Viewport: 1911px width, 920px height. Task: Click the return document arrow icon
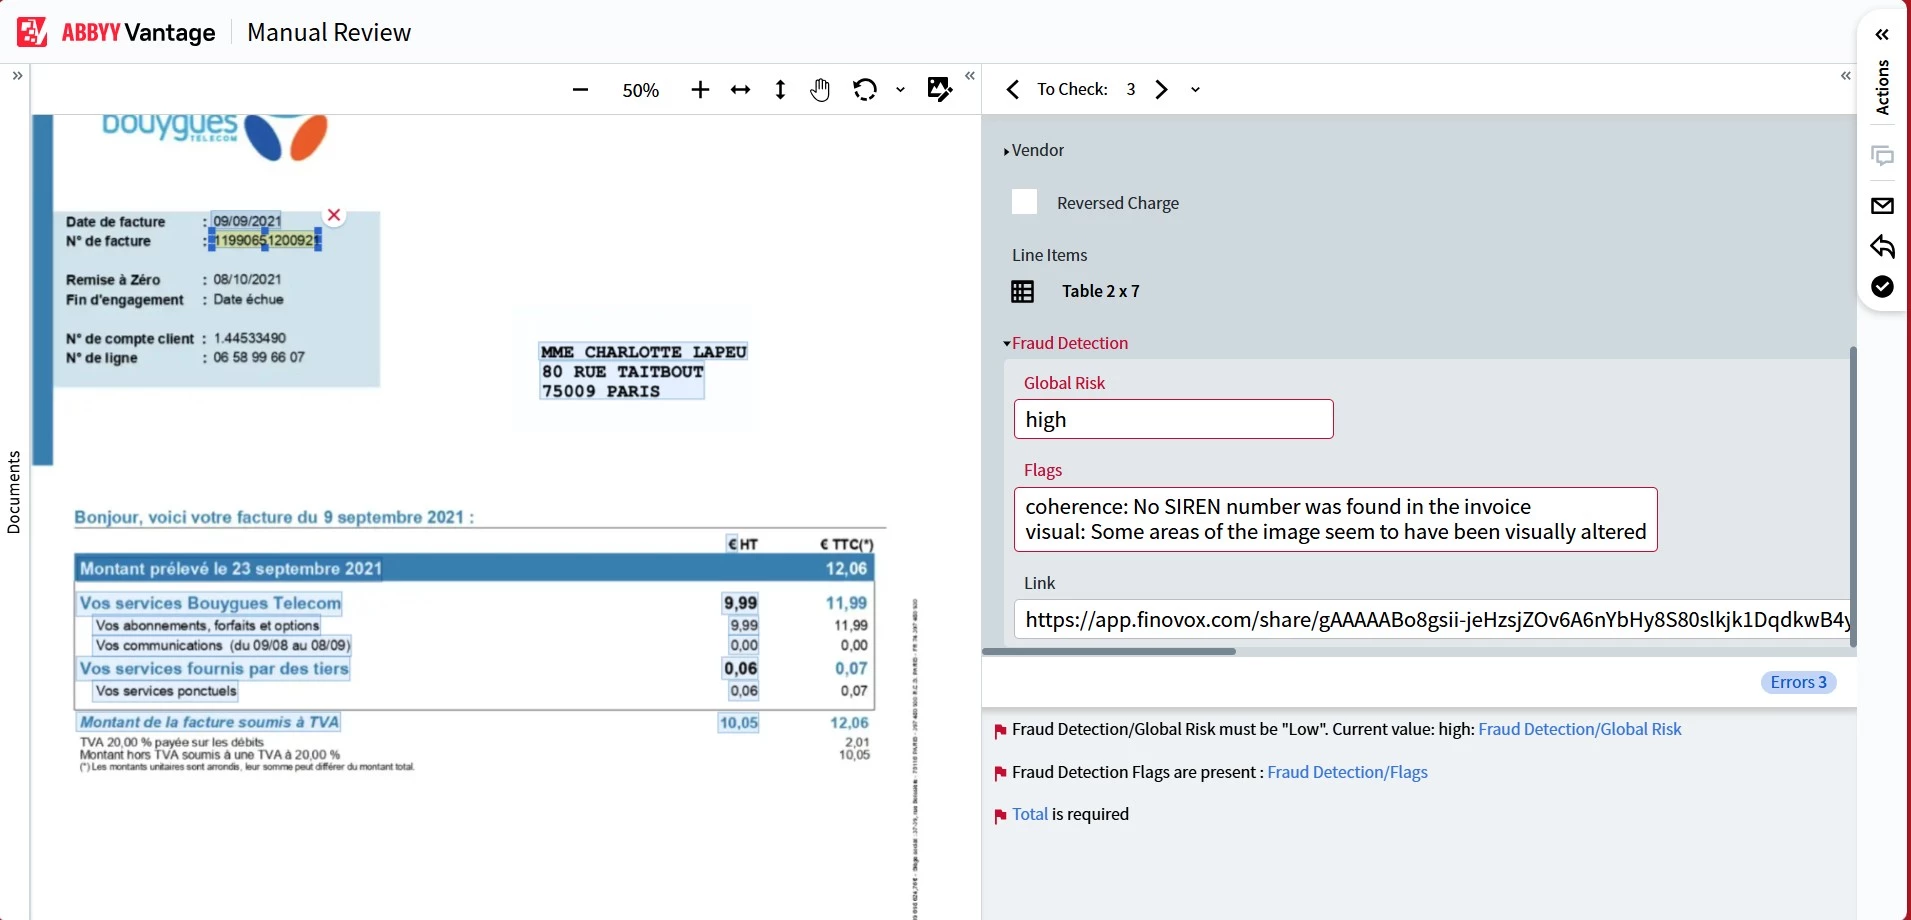click(1884, 247)
